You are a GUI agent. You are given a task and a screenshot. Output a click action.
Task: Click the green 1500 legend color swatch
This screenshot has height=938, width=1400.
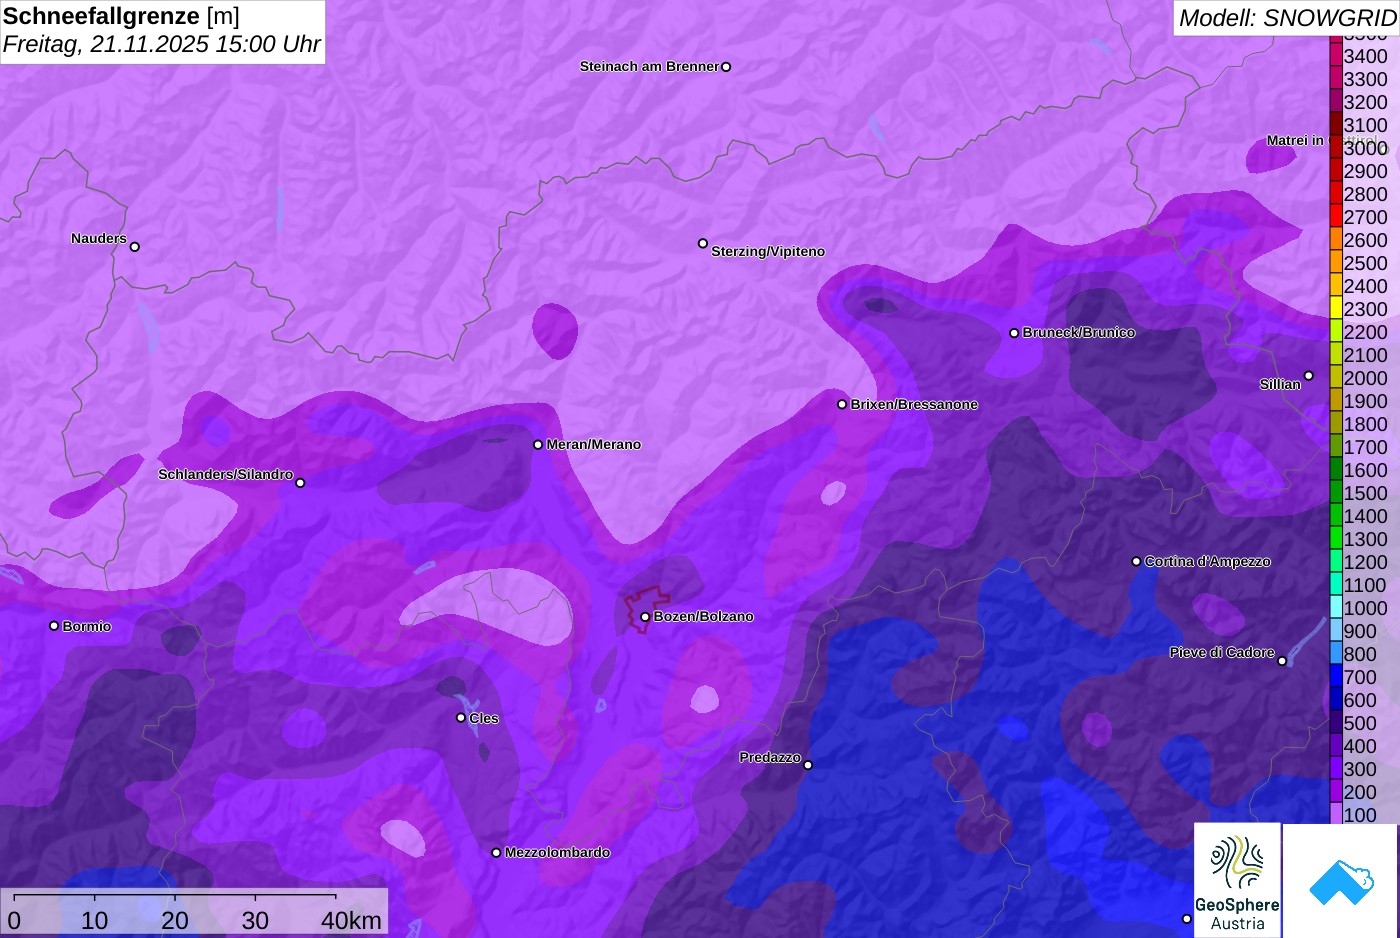click(1335, 492)
